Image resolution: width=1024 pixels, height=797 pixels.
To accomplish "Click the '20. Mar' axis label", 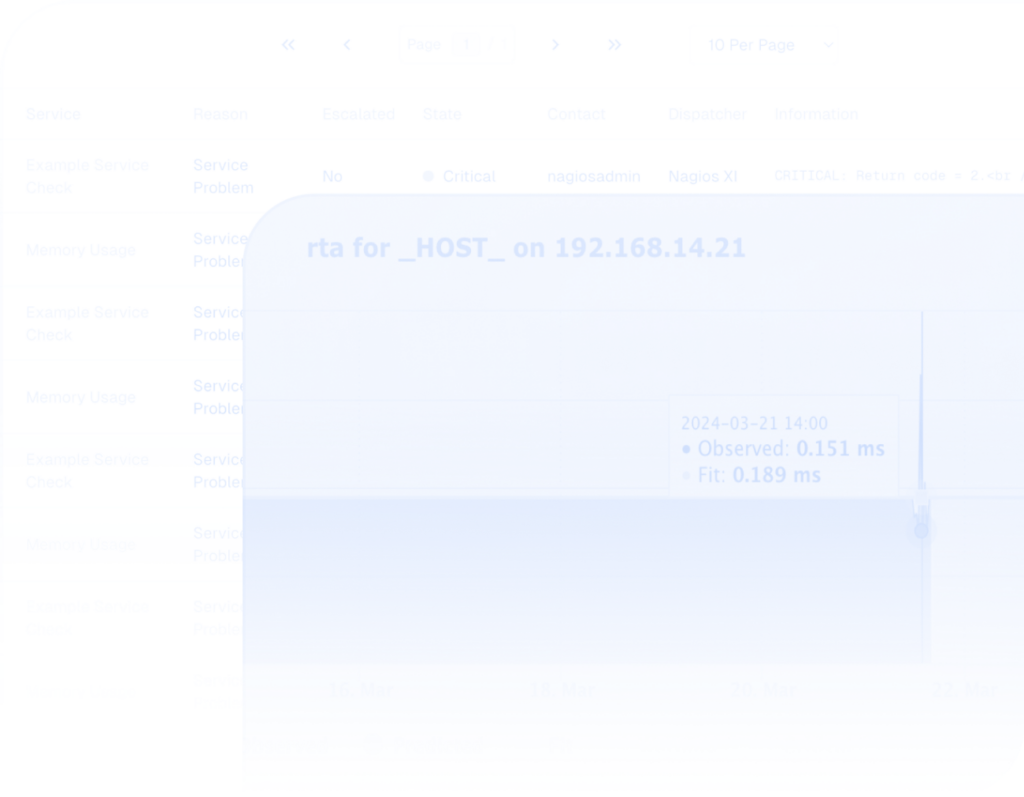I will (x=762, y=690).
